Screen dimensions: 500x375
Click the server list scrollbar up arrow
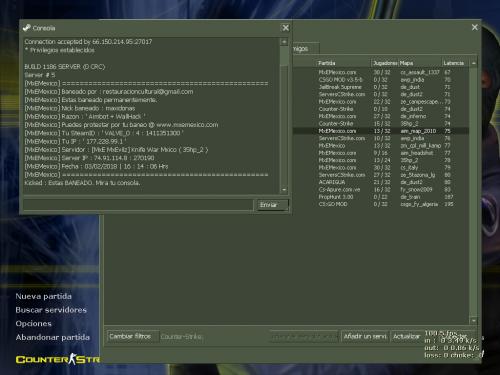473,63
